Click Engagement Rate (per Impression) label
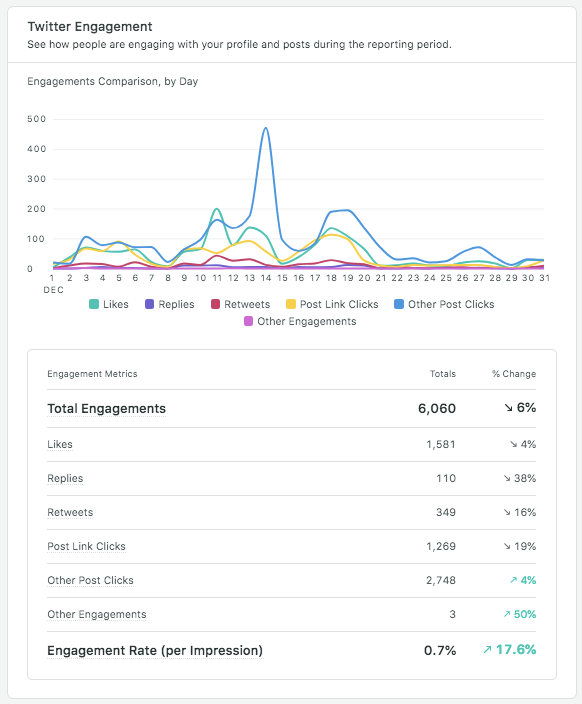Image resolution: width=582 pixels, height=704 pixels. click(x=155, y=651)
